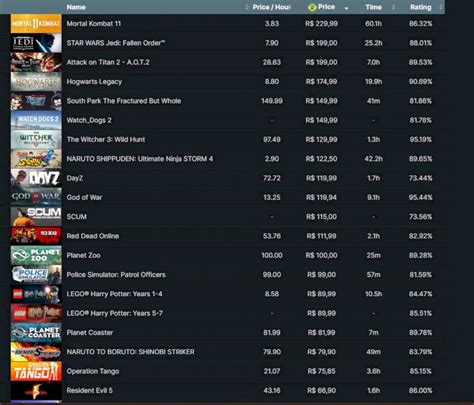Select the name 'Red Dead Online'
The image size is (474, 405).
[x=93, y=236]
